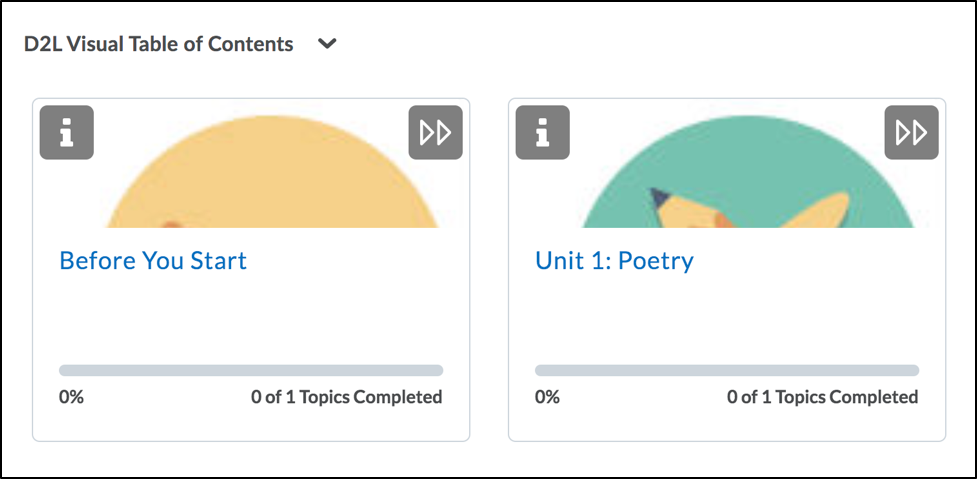Click Before You Start's Topics Completed count
The height and width of the screenshot is (479, 977).
coord(346,397)
